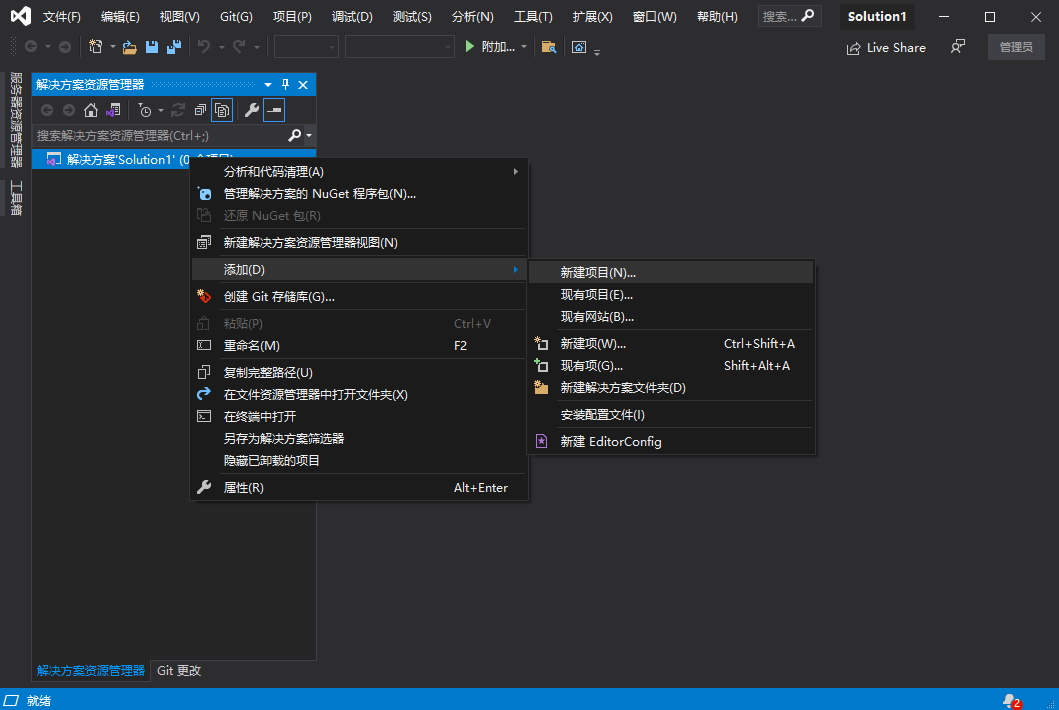Click the Pending Changes Filter clock icon

[145, 110]
